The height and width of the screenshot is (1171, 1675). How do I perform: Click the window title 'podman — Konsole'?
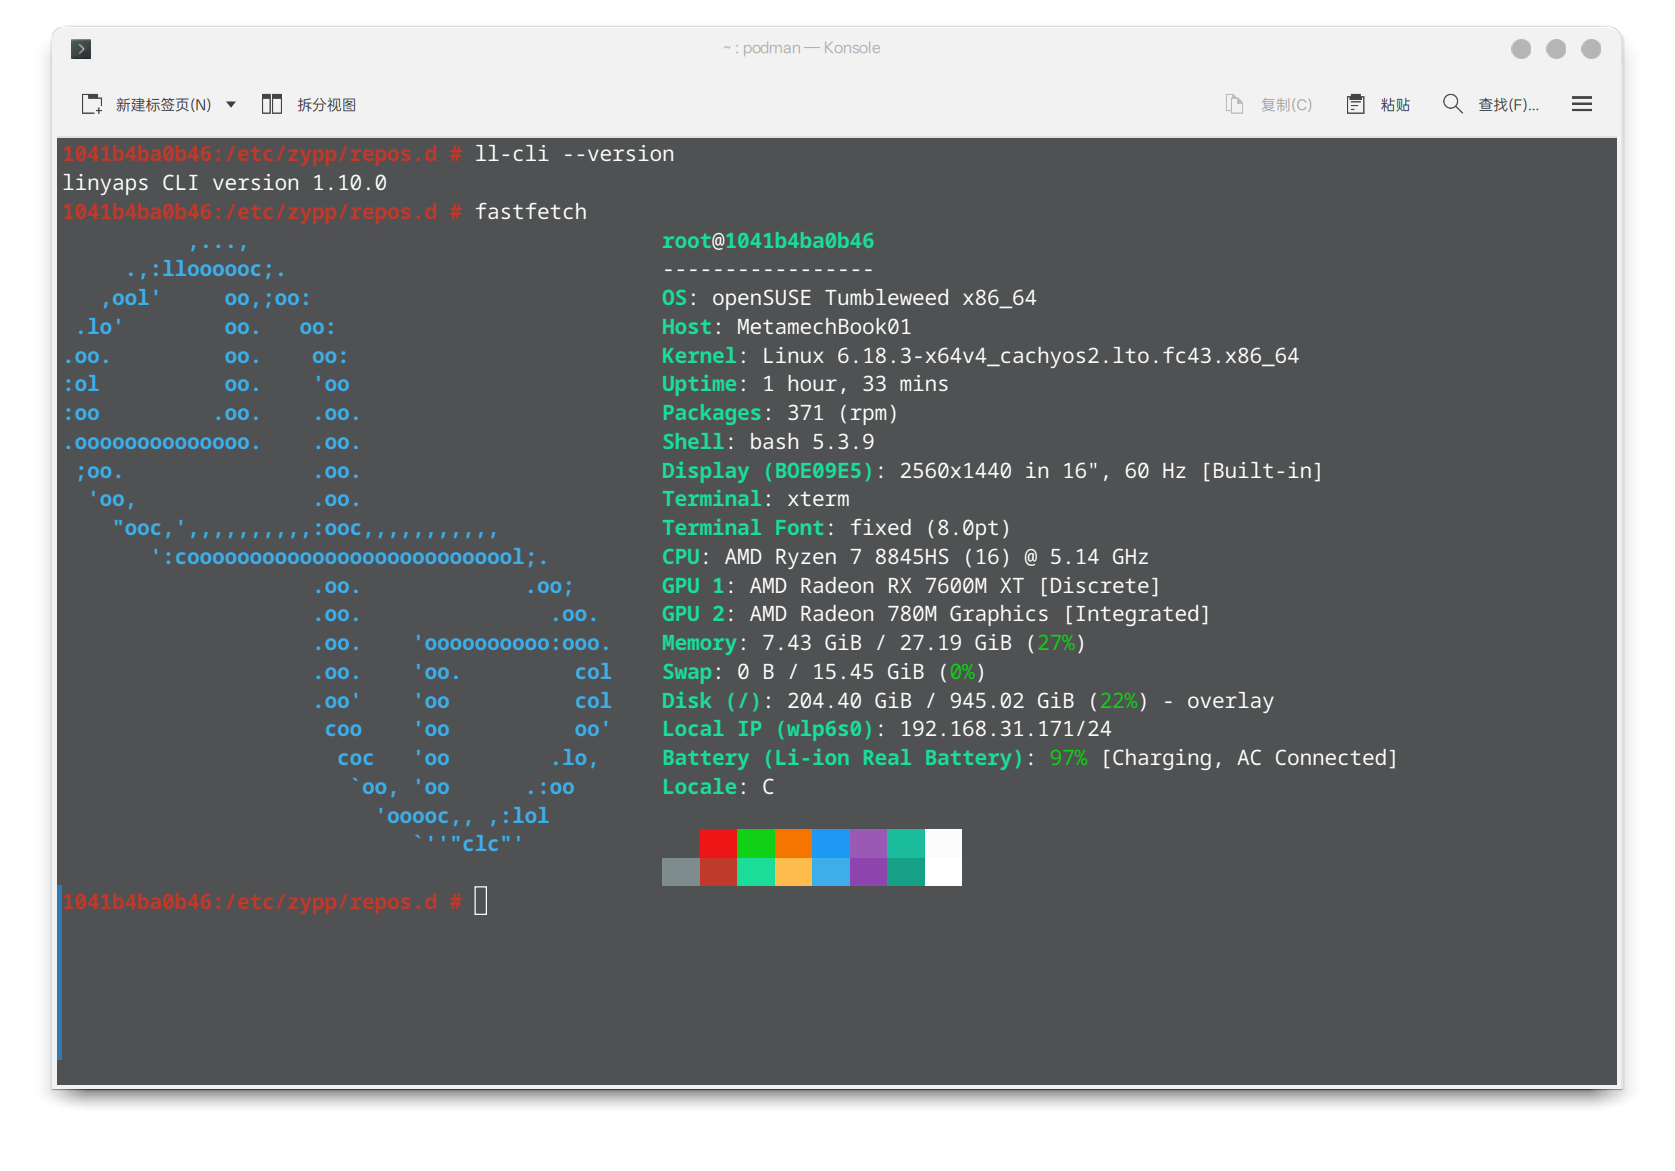click(811, 48)
